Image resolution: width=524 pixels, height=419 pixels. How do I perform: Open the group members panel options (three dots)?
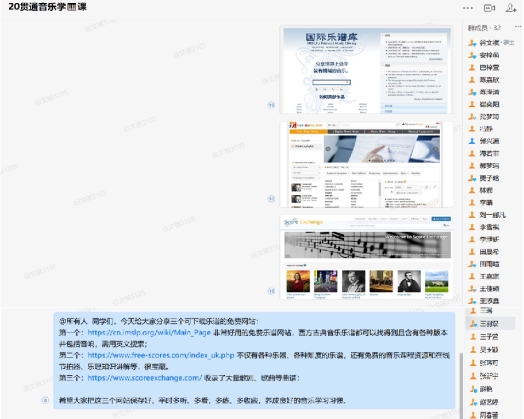[x=518, y=27]
